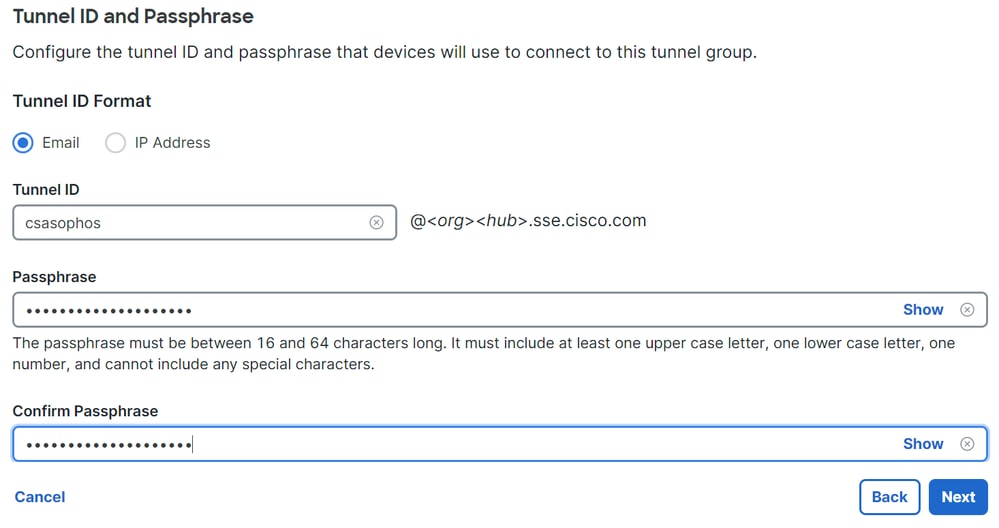Go Back to the previous step
Image resolution: width=999 pixels, height=528 pixels.
[x=889, y=497]
